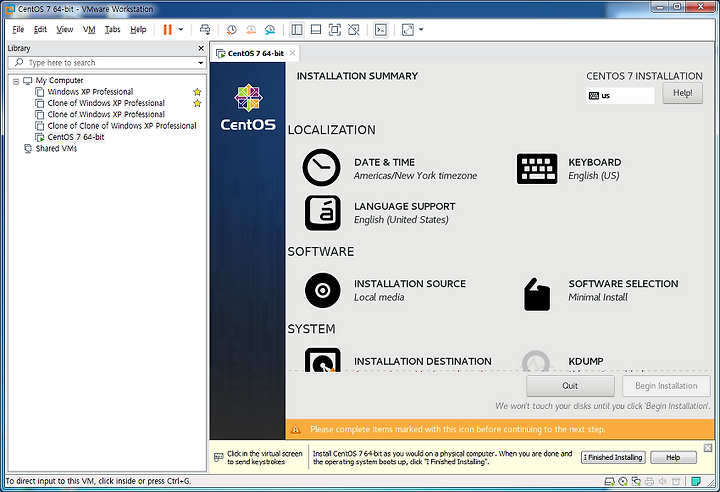Switch to Unity mode icon
Viewport: 720px width, 492px height.
[354, 30]
